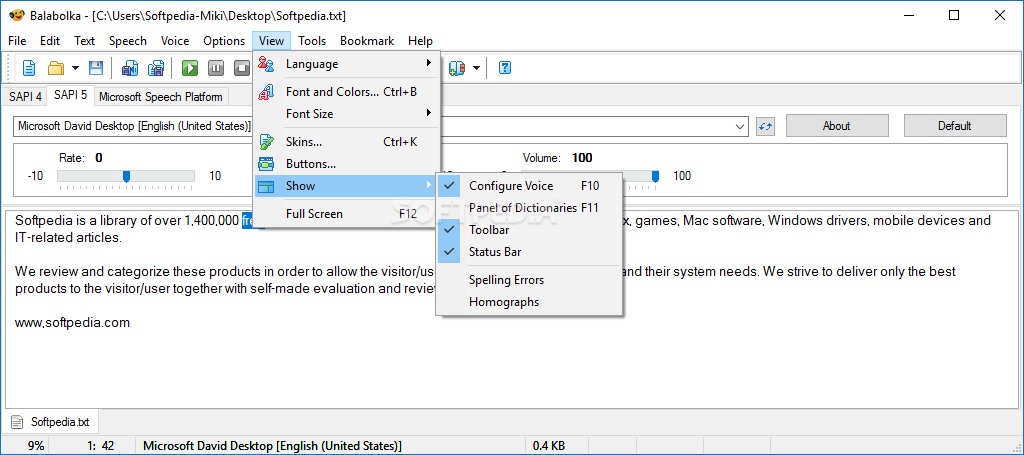Click the Volume slider handle
The height and width of the screenshot is (455, 1024).
[655, 176]
